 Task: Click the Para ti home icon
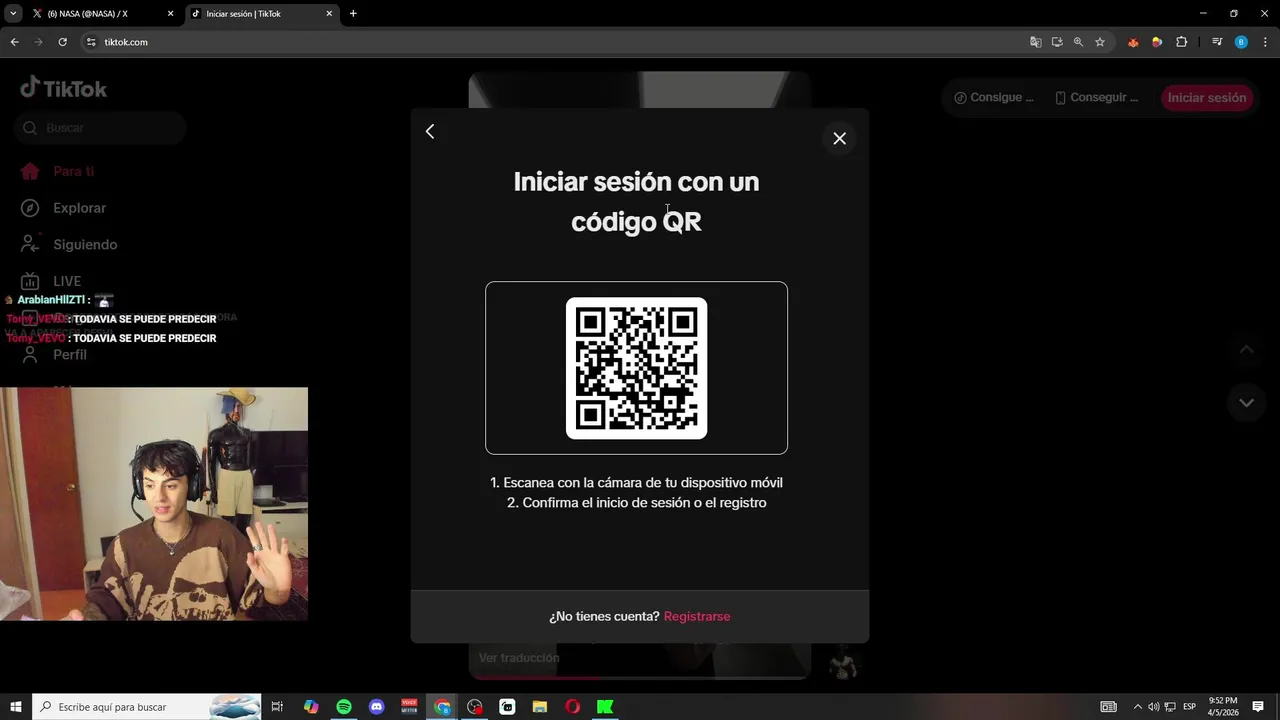(x=30, y=171)
